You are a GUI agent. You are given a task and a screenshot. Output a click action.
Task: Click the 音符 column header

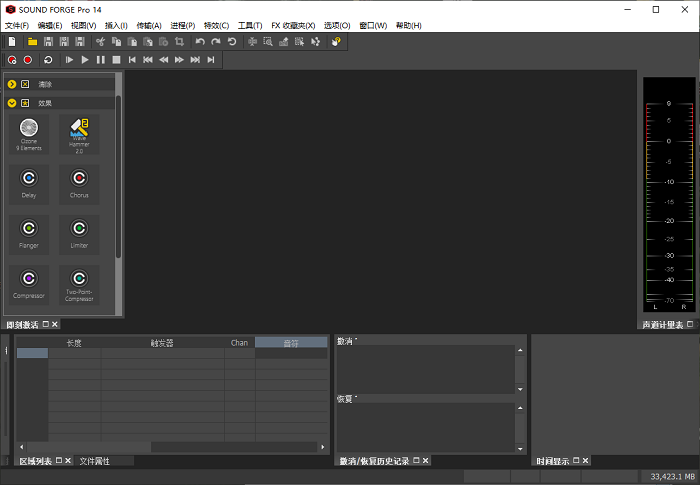[x=290, y=342]
